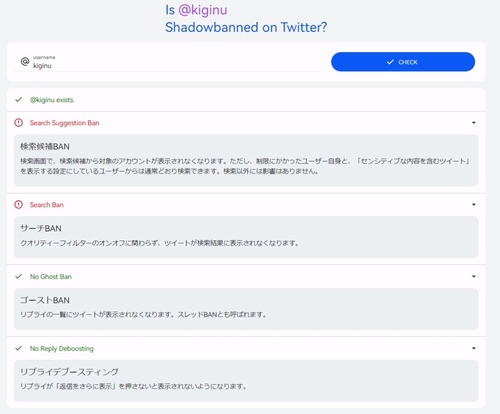Click the ghost ban description about リプライの一覧
Viewport: 500px width, 414px height.
click(143, 315)
